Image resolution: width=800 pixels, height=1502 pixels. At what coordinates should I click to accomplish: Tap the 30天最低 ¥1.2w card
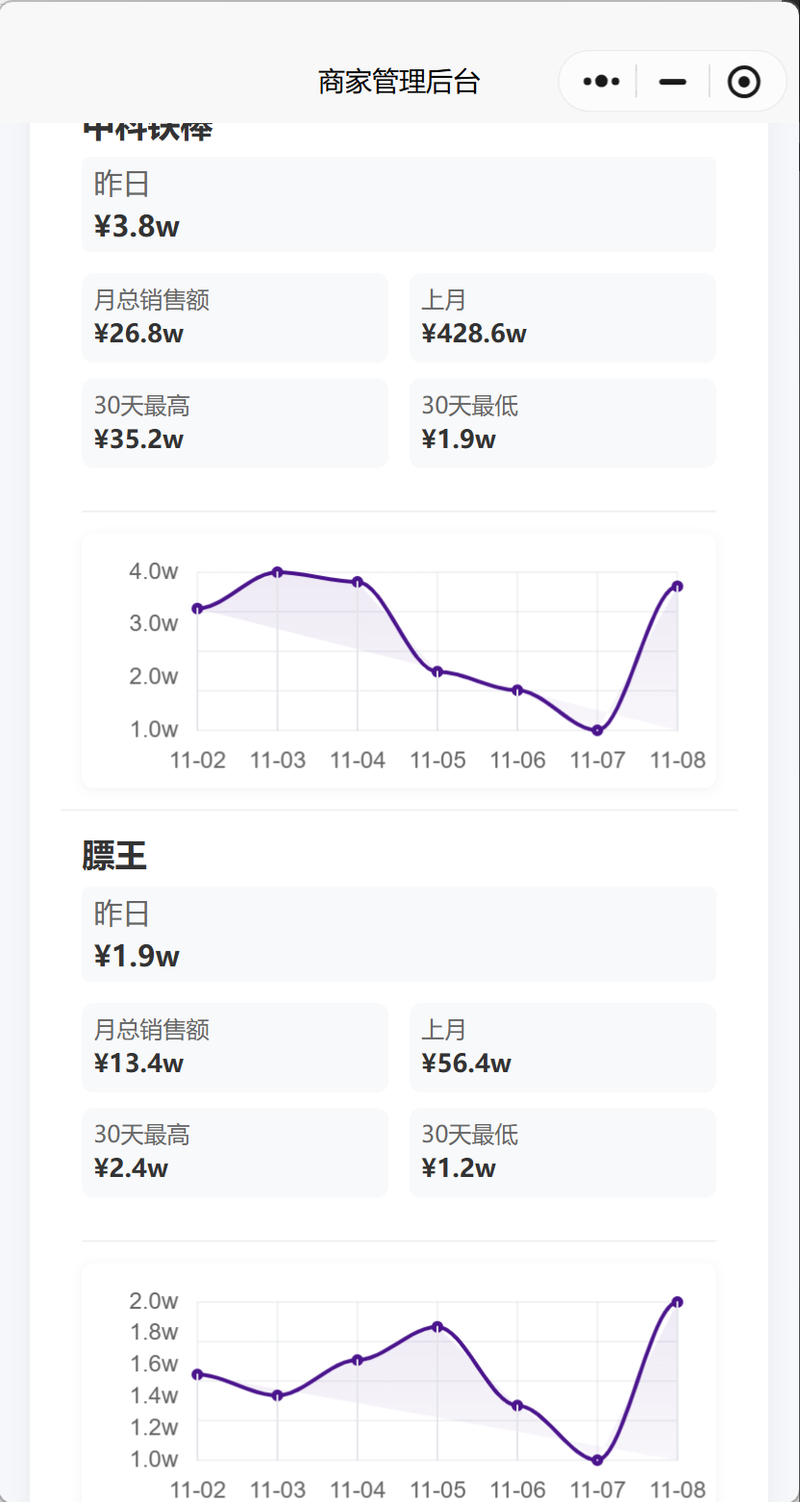(x=562, y=1153)
